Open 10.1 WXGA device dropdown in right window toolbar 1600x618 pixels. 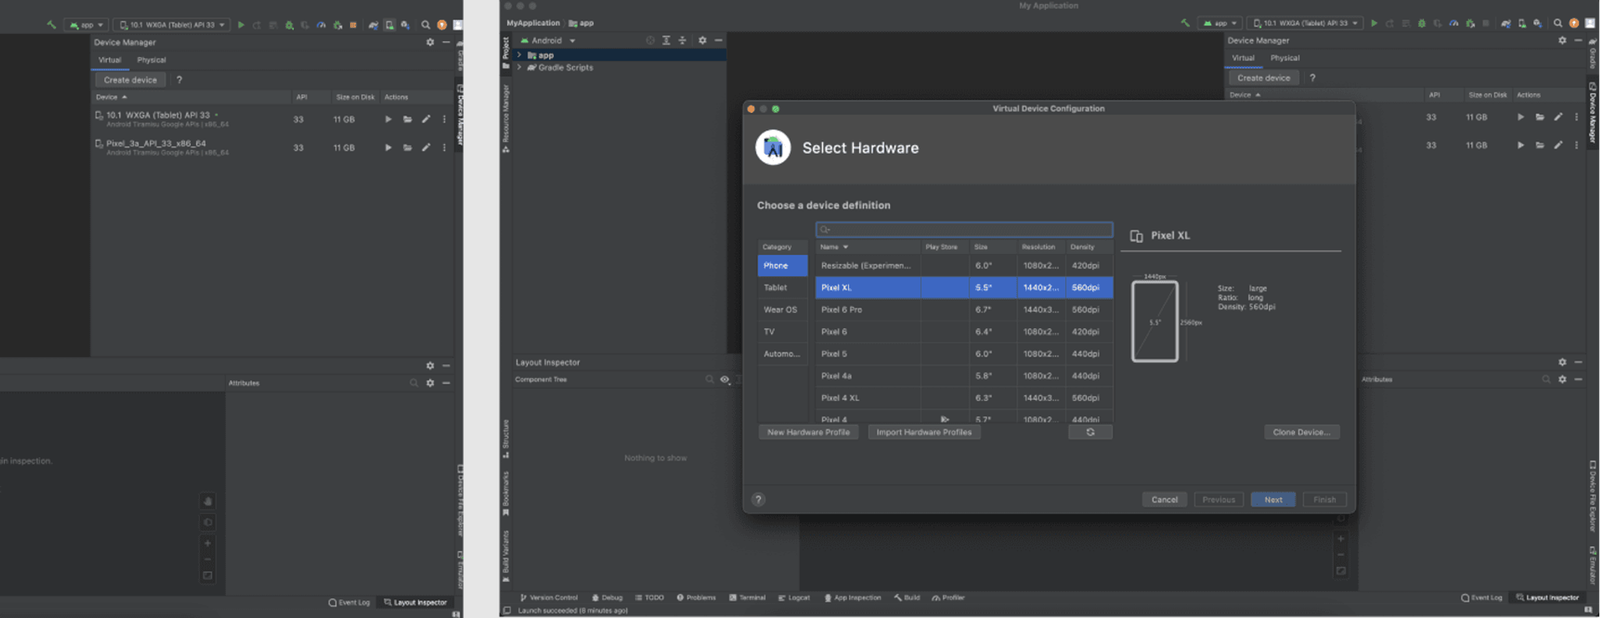1305,23
